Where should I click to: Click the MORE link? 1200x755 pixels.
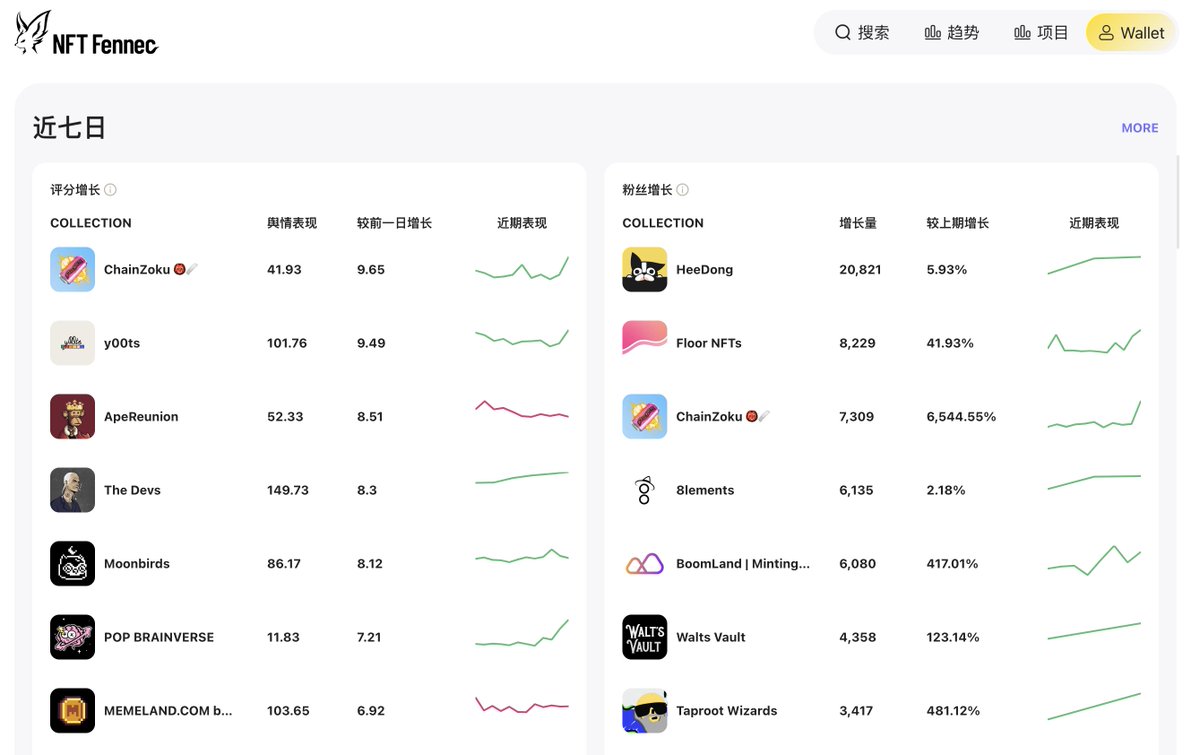1140,128
